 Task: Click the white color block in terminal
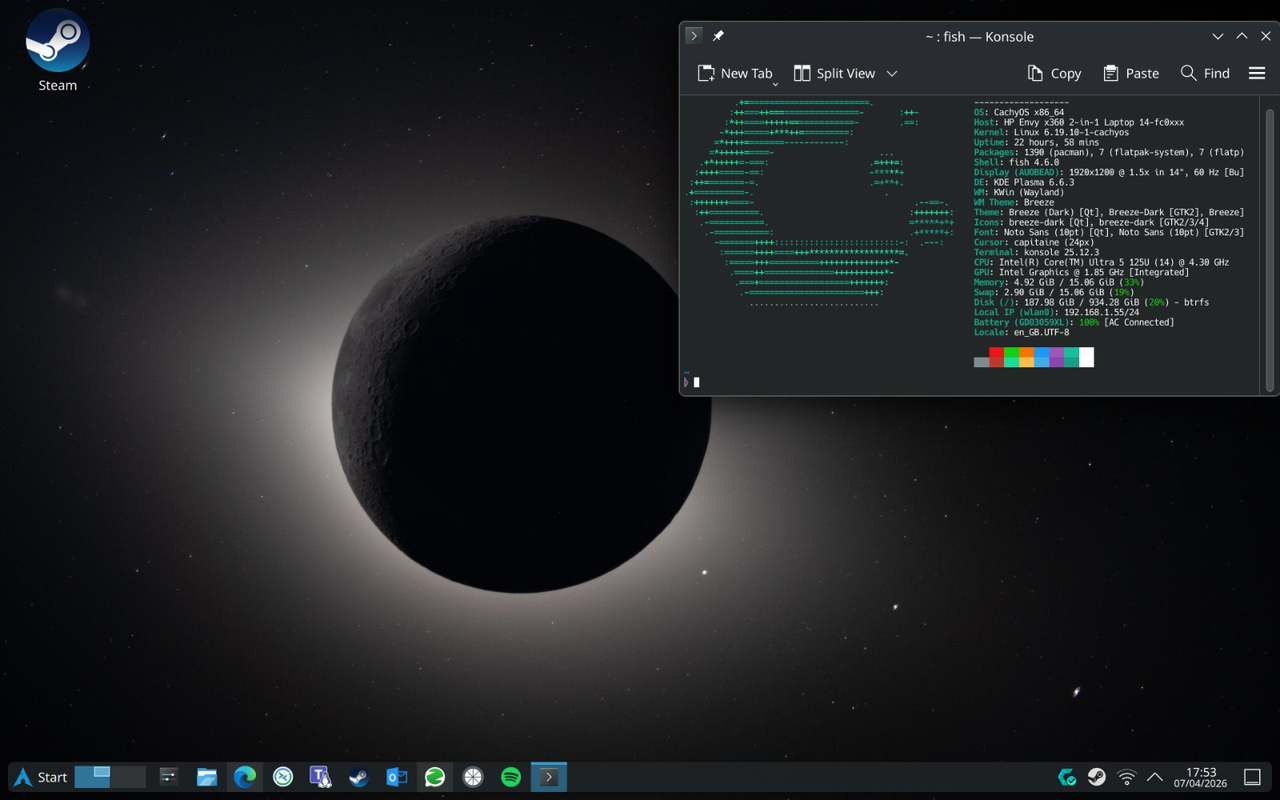1086,357
